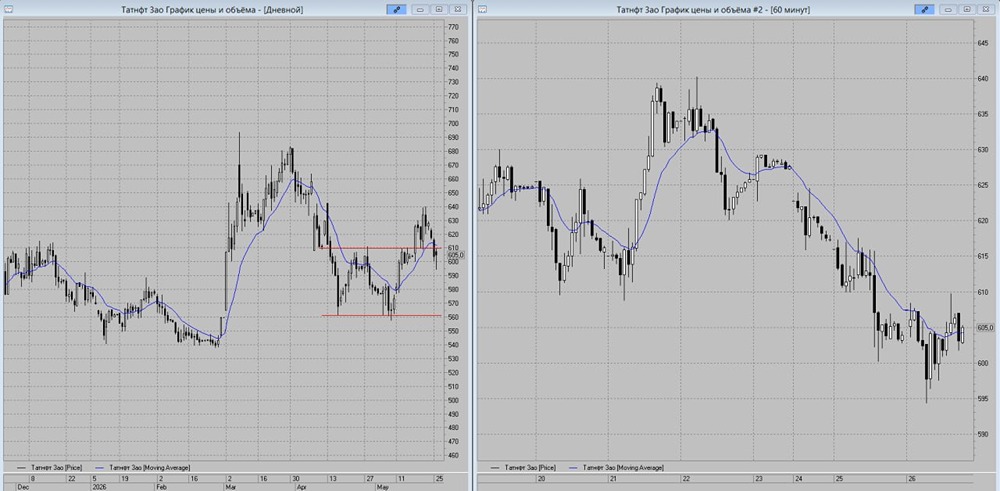Screen dimensions: 1000x491
Task: Maximize the Дневной chart window
Action: tap(439, 10)
